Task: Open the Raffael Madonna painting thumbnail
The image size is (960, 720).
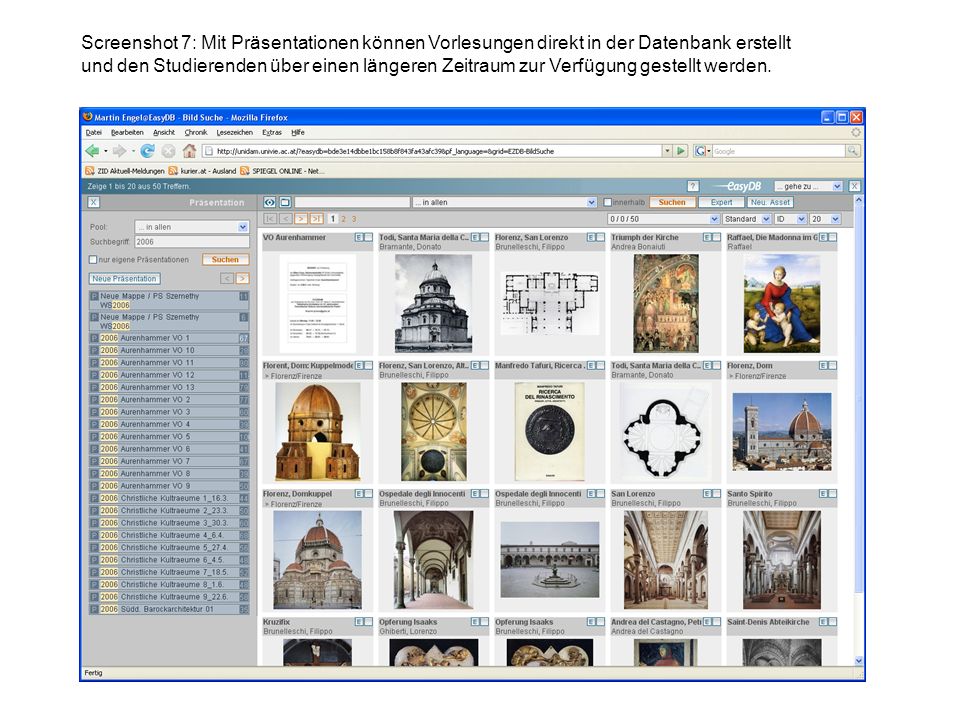Action: pos(782,304)
